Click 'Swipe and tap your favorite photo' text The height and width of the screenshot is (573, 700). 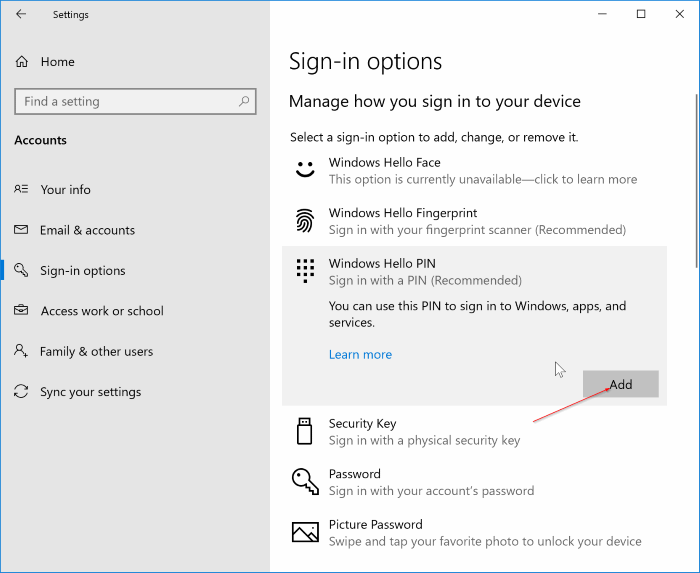(485, 541)
